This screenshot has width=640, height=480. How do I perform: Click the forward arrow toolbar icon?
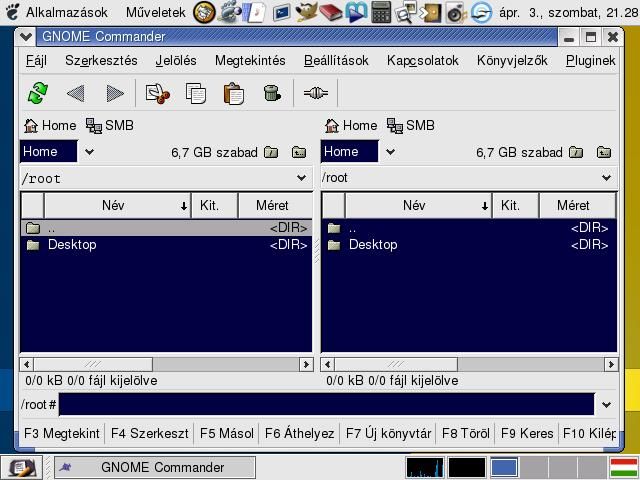(115, 94)
